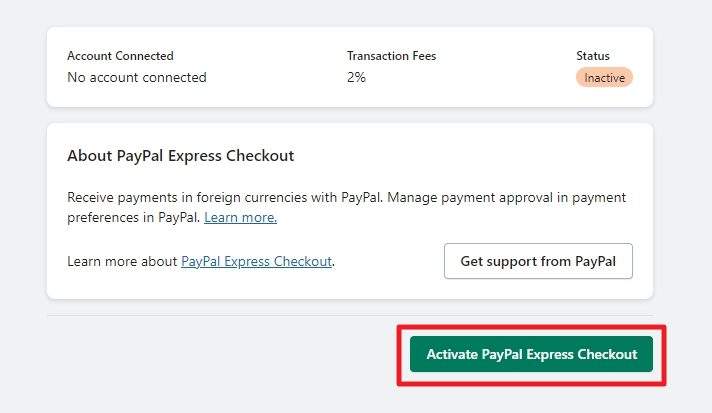712x413 pixels.
Task: Click the account status summary card
Action: click(350, 67)
